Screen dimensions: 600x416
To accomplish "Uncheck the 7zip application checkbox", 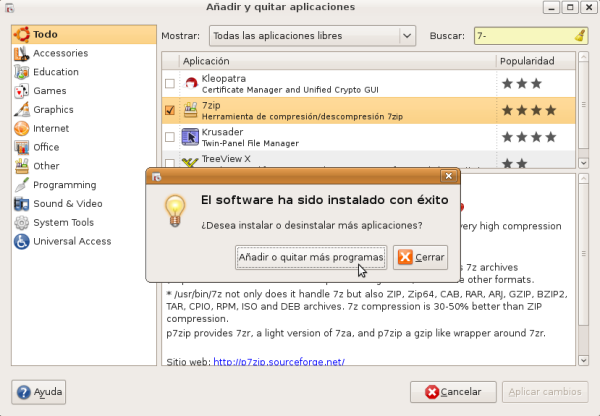I will 169,110.
